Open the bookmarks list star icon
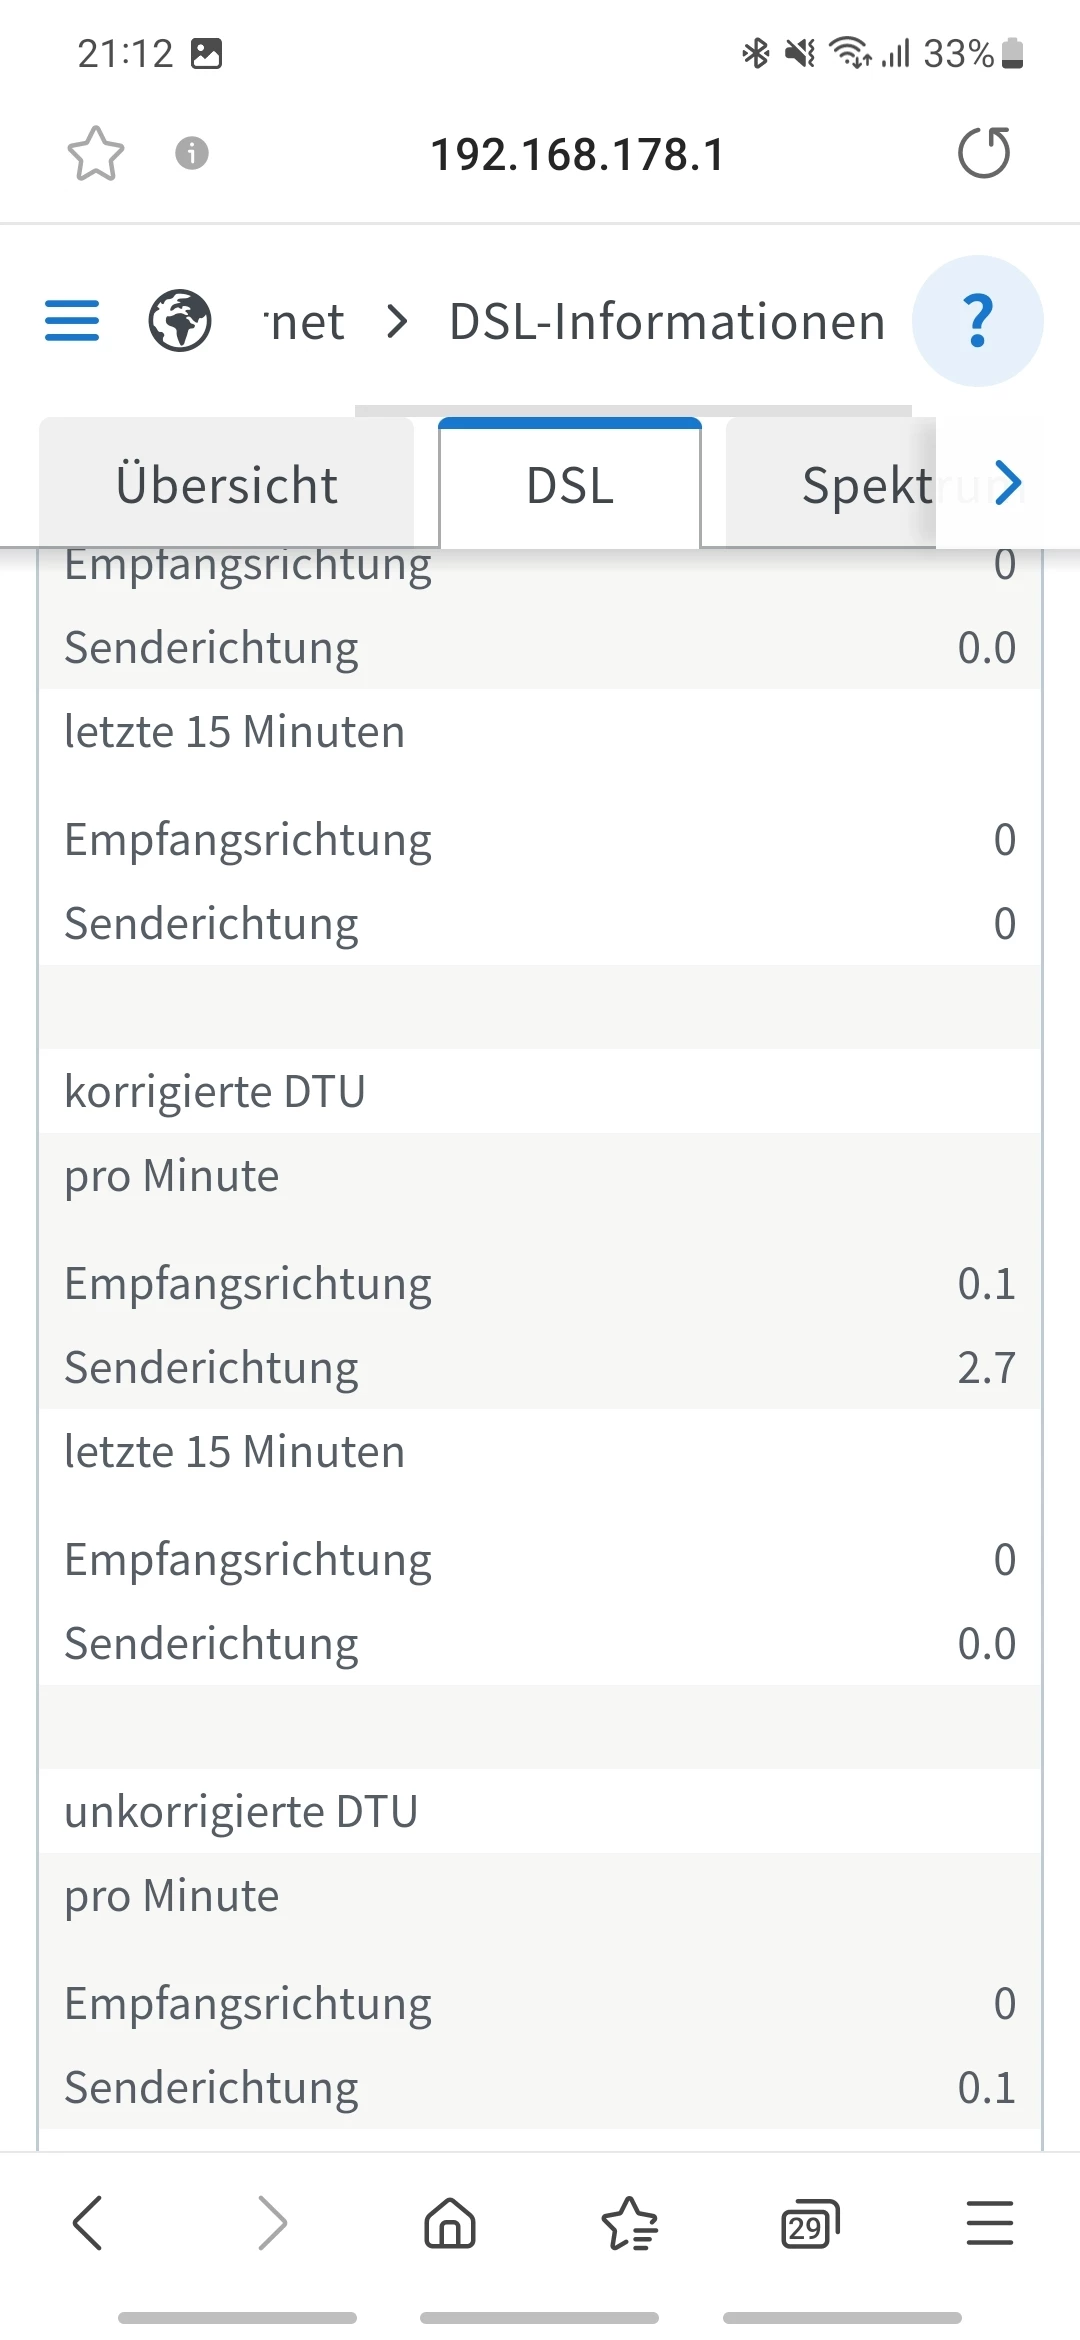1080x2340 pixels. [x=629, y=2224]
